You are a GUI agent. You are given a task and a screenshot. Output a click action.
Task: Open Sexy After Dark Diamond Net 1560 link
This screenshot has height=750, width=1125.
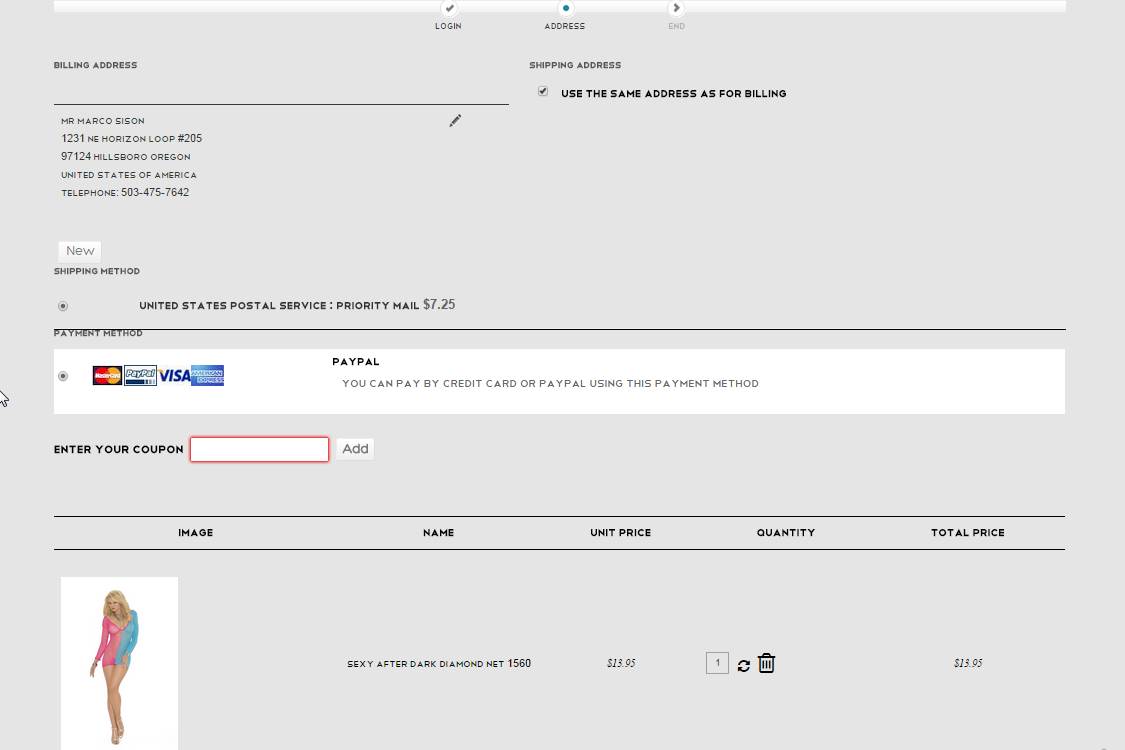point(439,663)
